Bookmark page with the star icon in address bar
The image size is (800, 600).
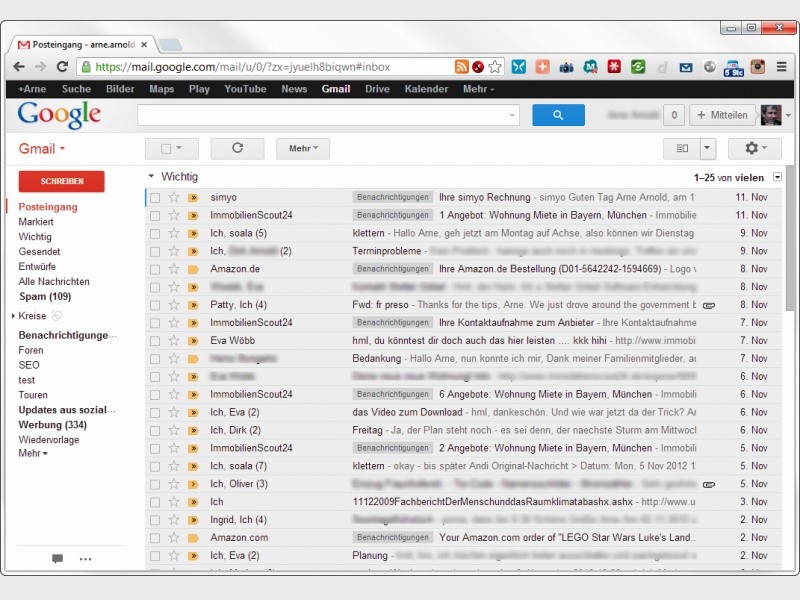coord(494,67)
